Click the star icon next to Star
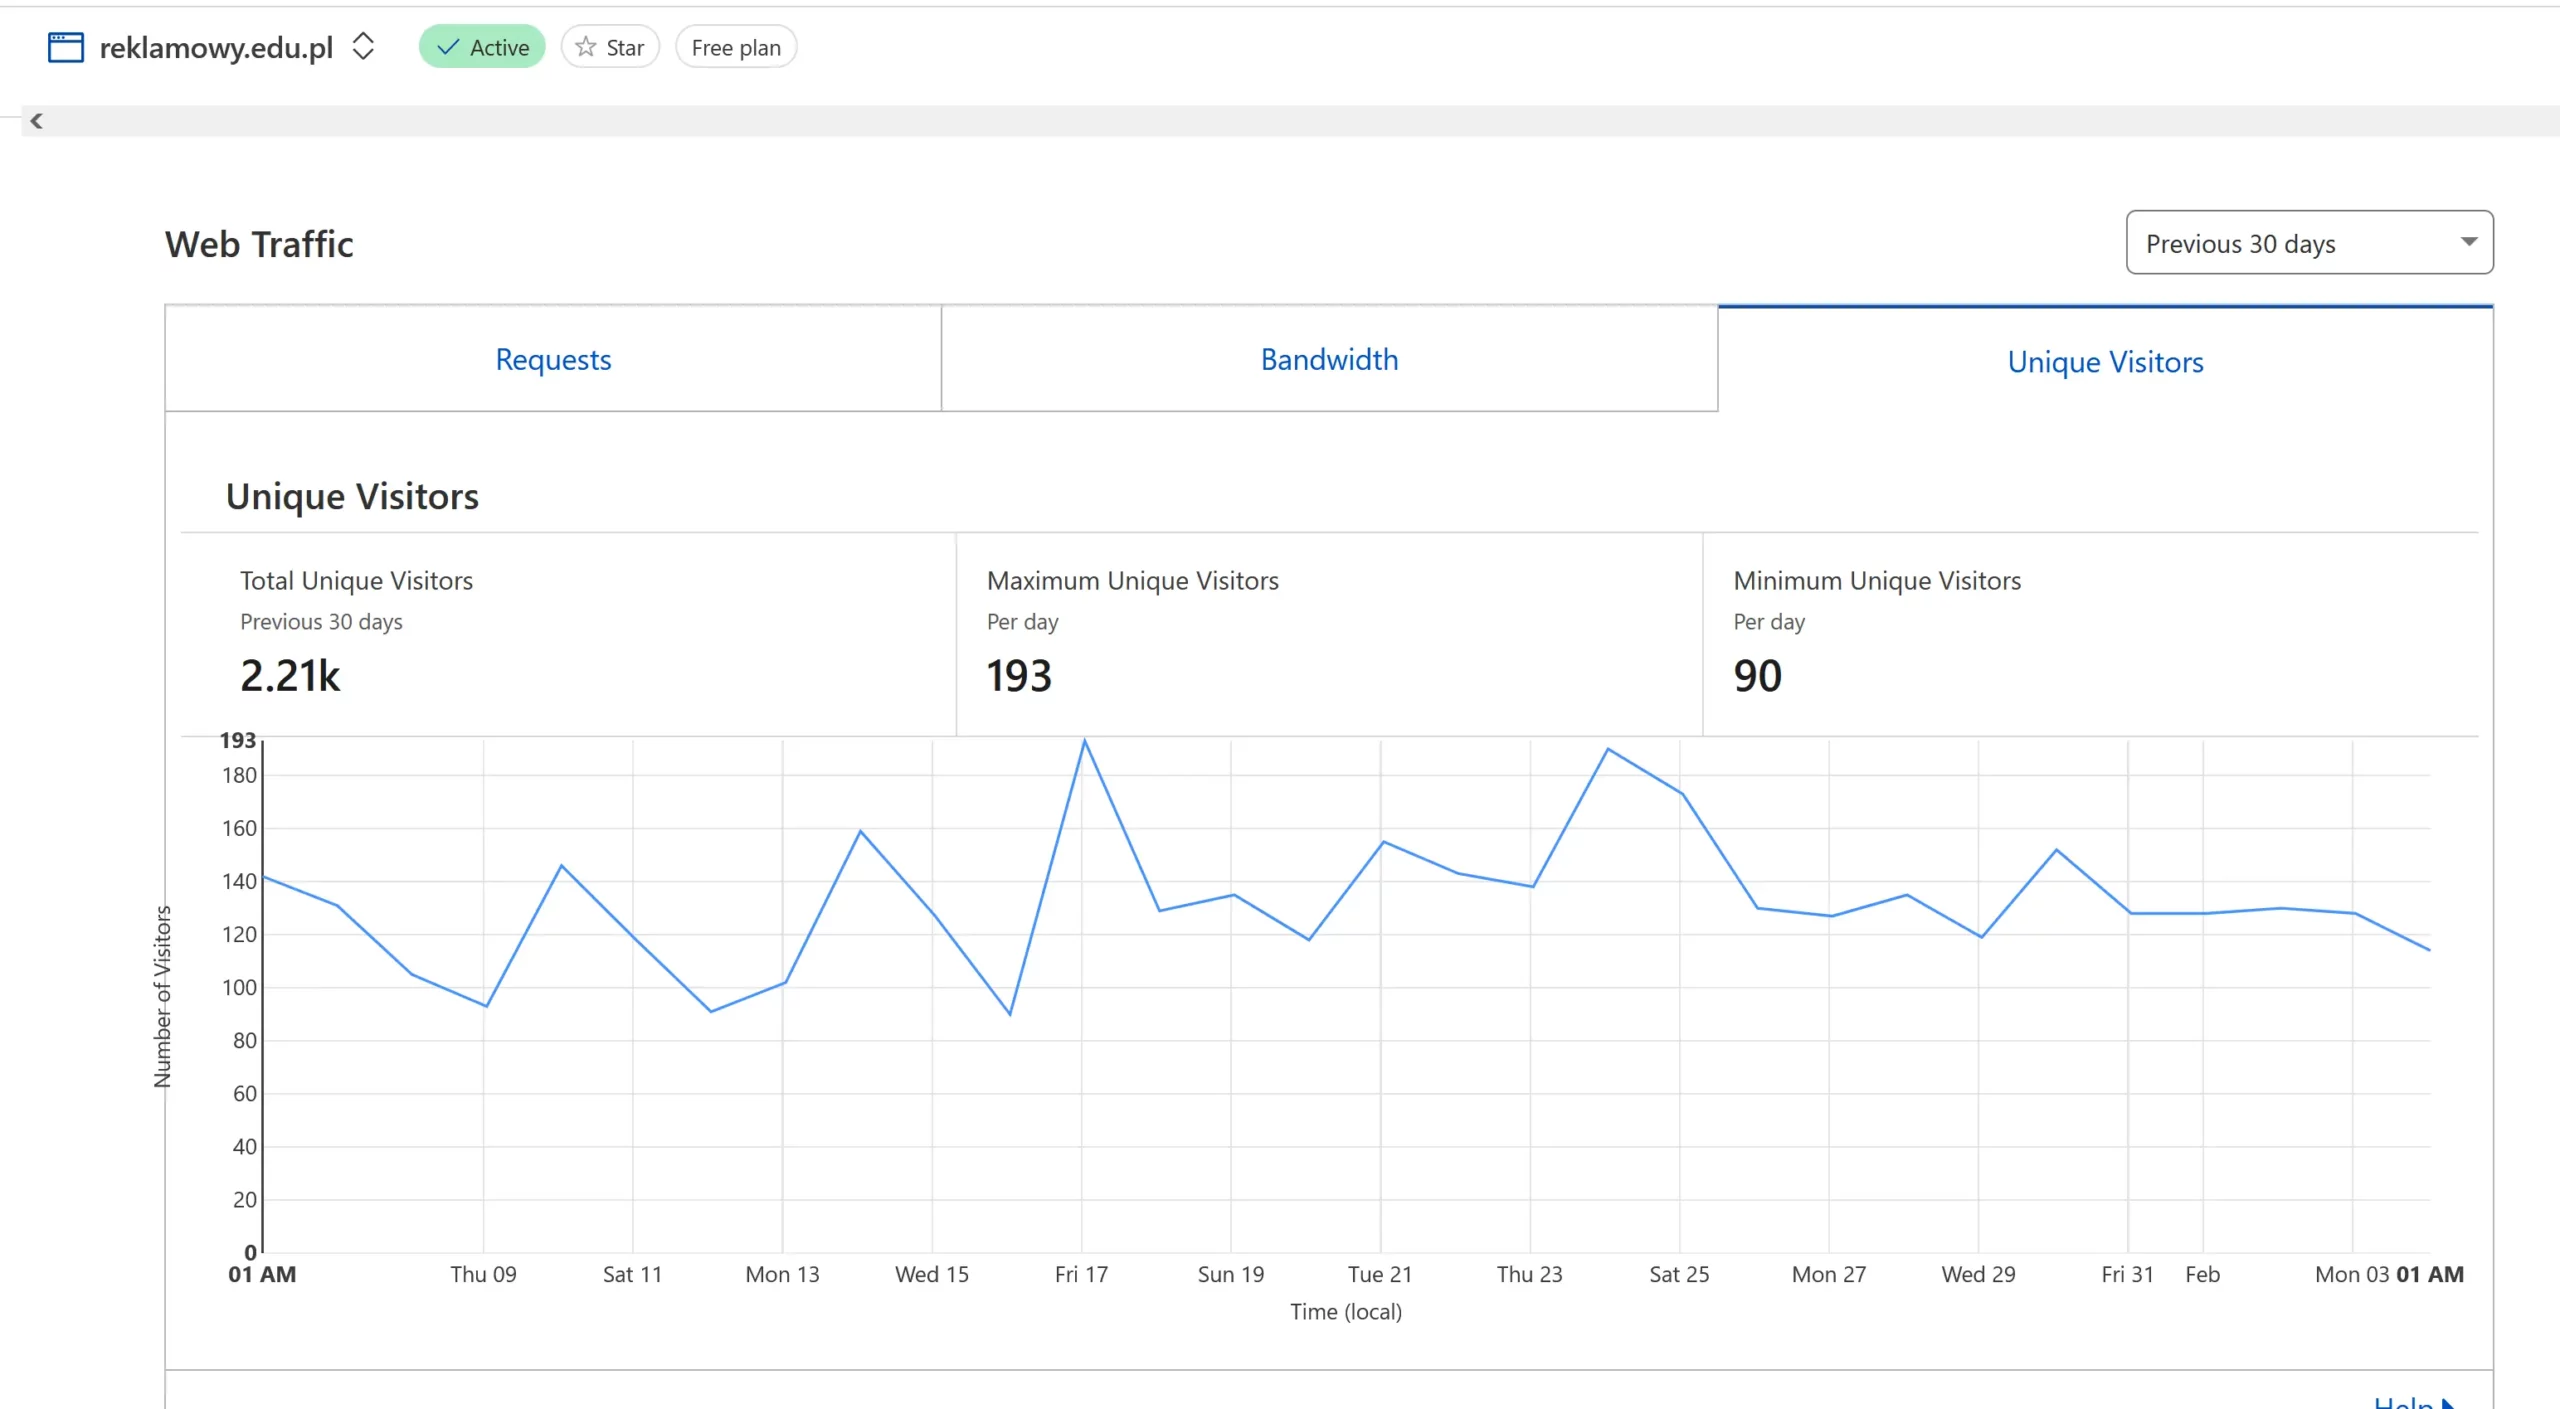2560x1409 pixels. click(586, 47)
